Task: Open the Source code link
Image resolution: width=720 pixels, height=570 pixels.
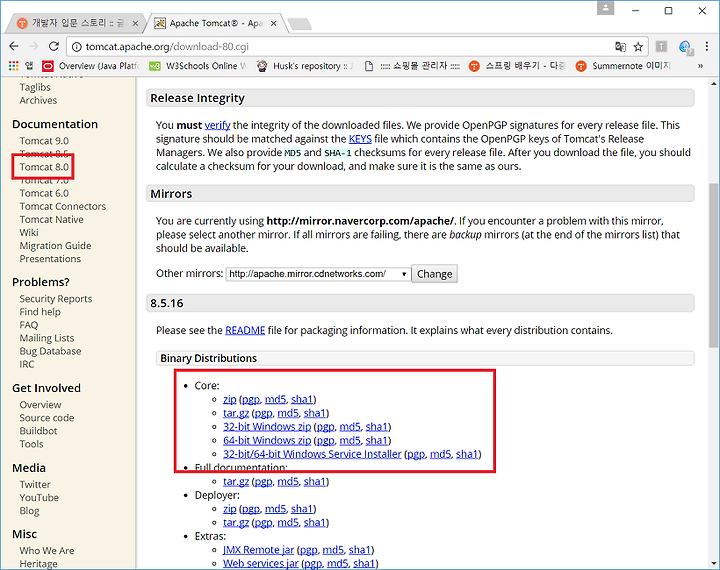Action: [46, 418]
